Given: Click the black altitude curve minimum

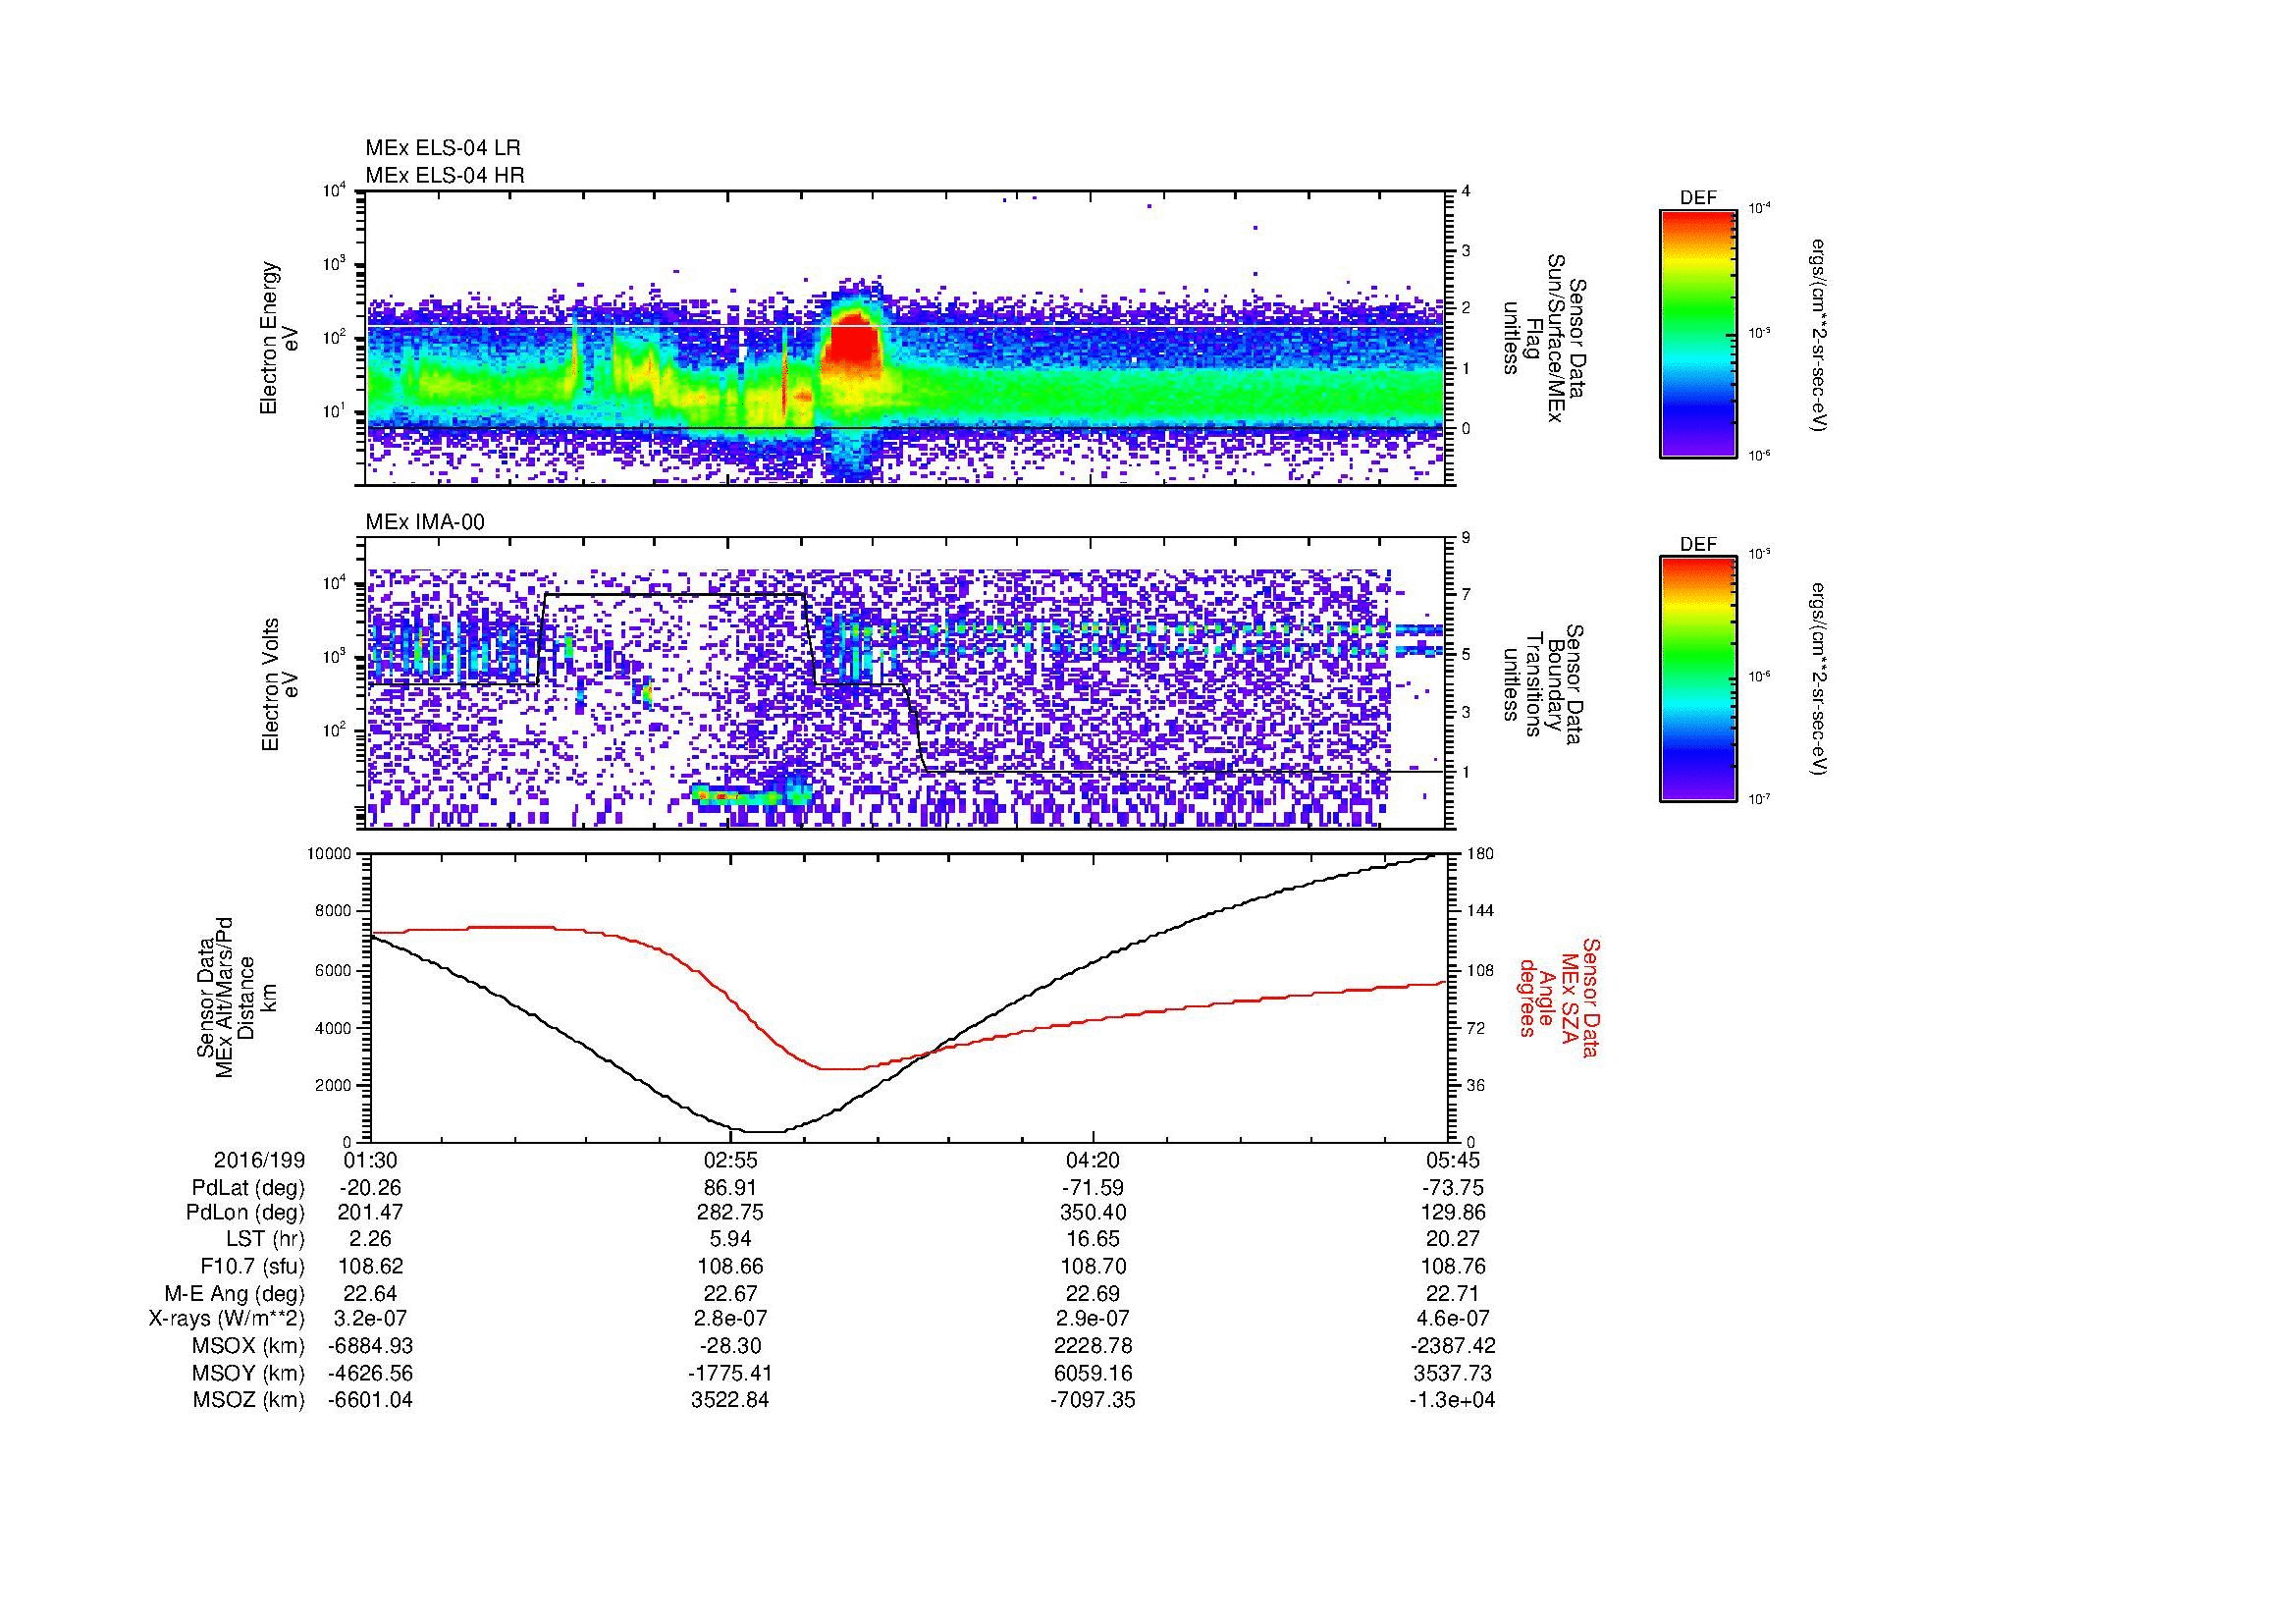Looking at the screenshot, I should coord(766,1131).
